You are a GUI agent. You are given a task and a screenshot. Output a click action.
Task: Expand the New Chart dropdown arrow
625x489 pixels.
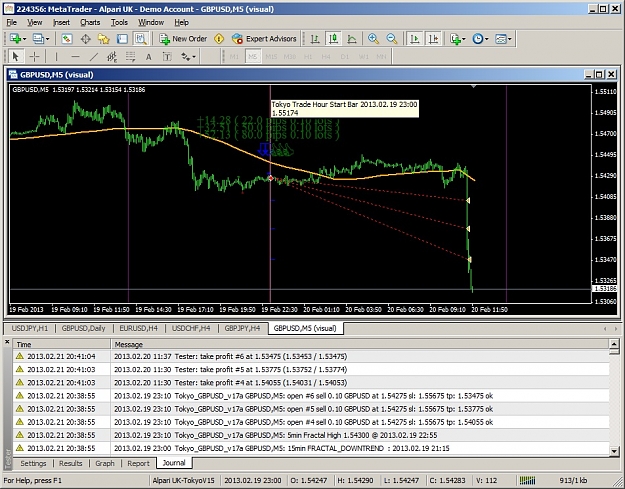coord(24,39)
